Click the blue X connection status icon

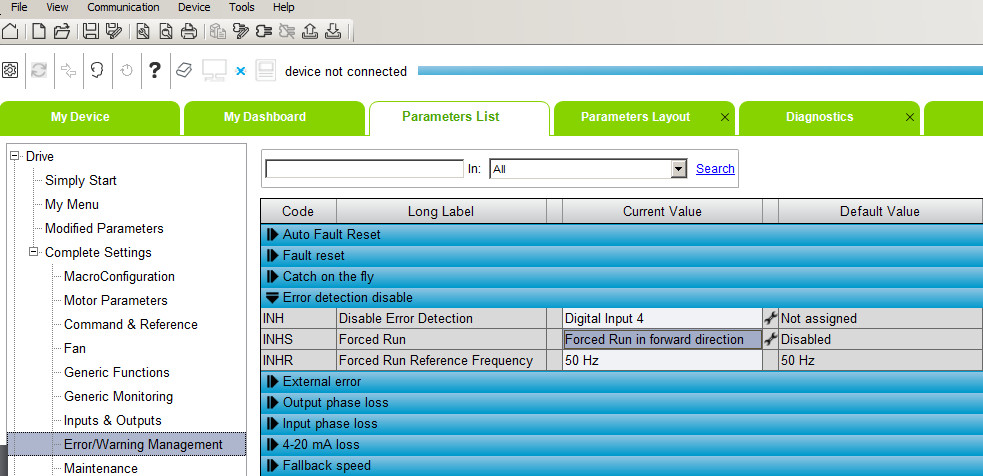(x=241, y=71)
